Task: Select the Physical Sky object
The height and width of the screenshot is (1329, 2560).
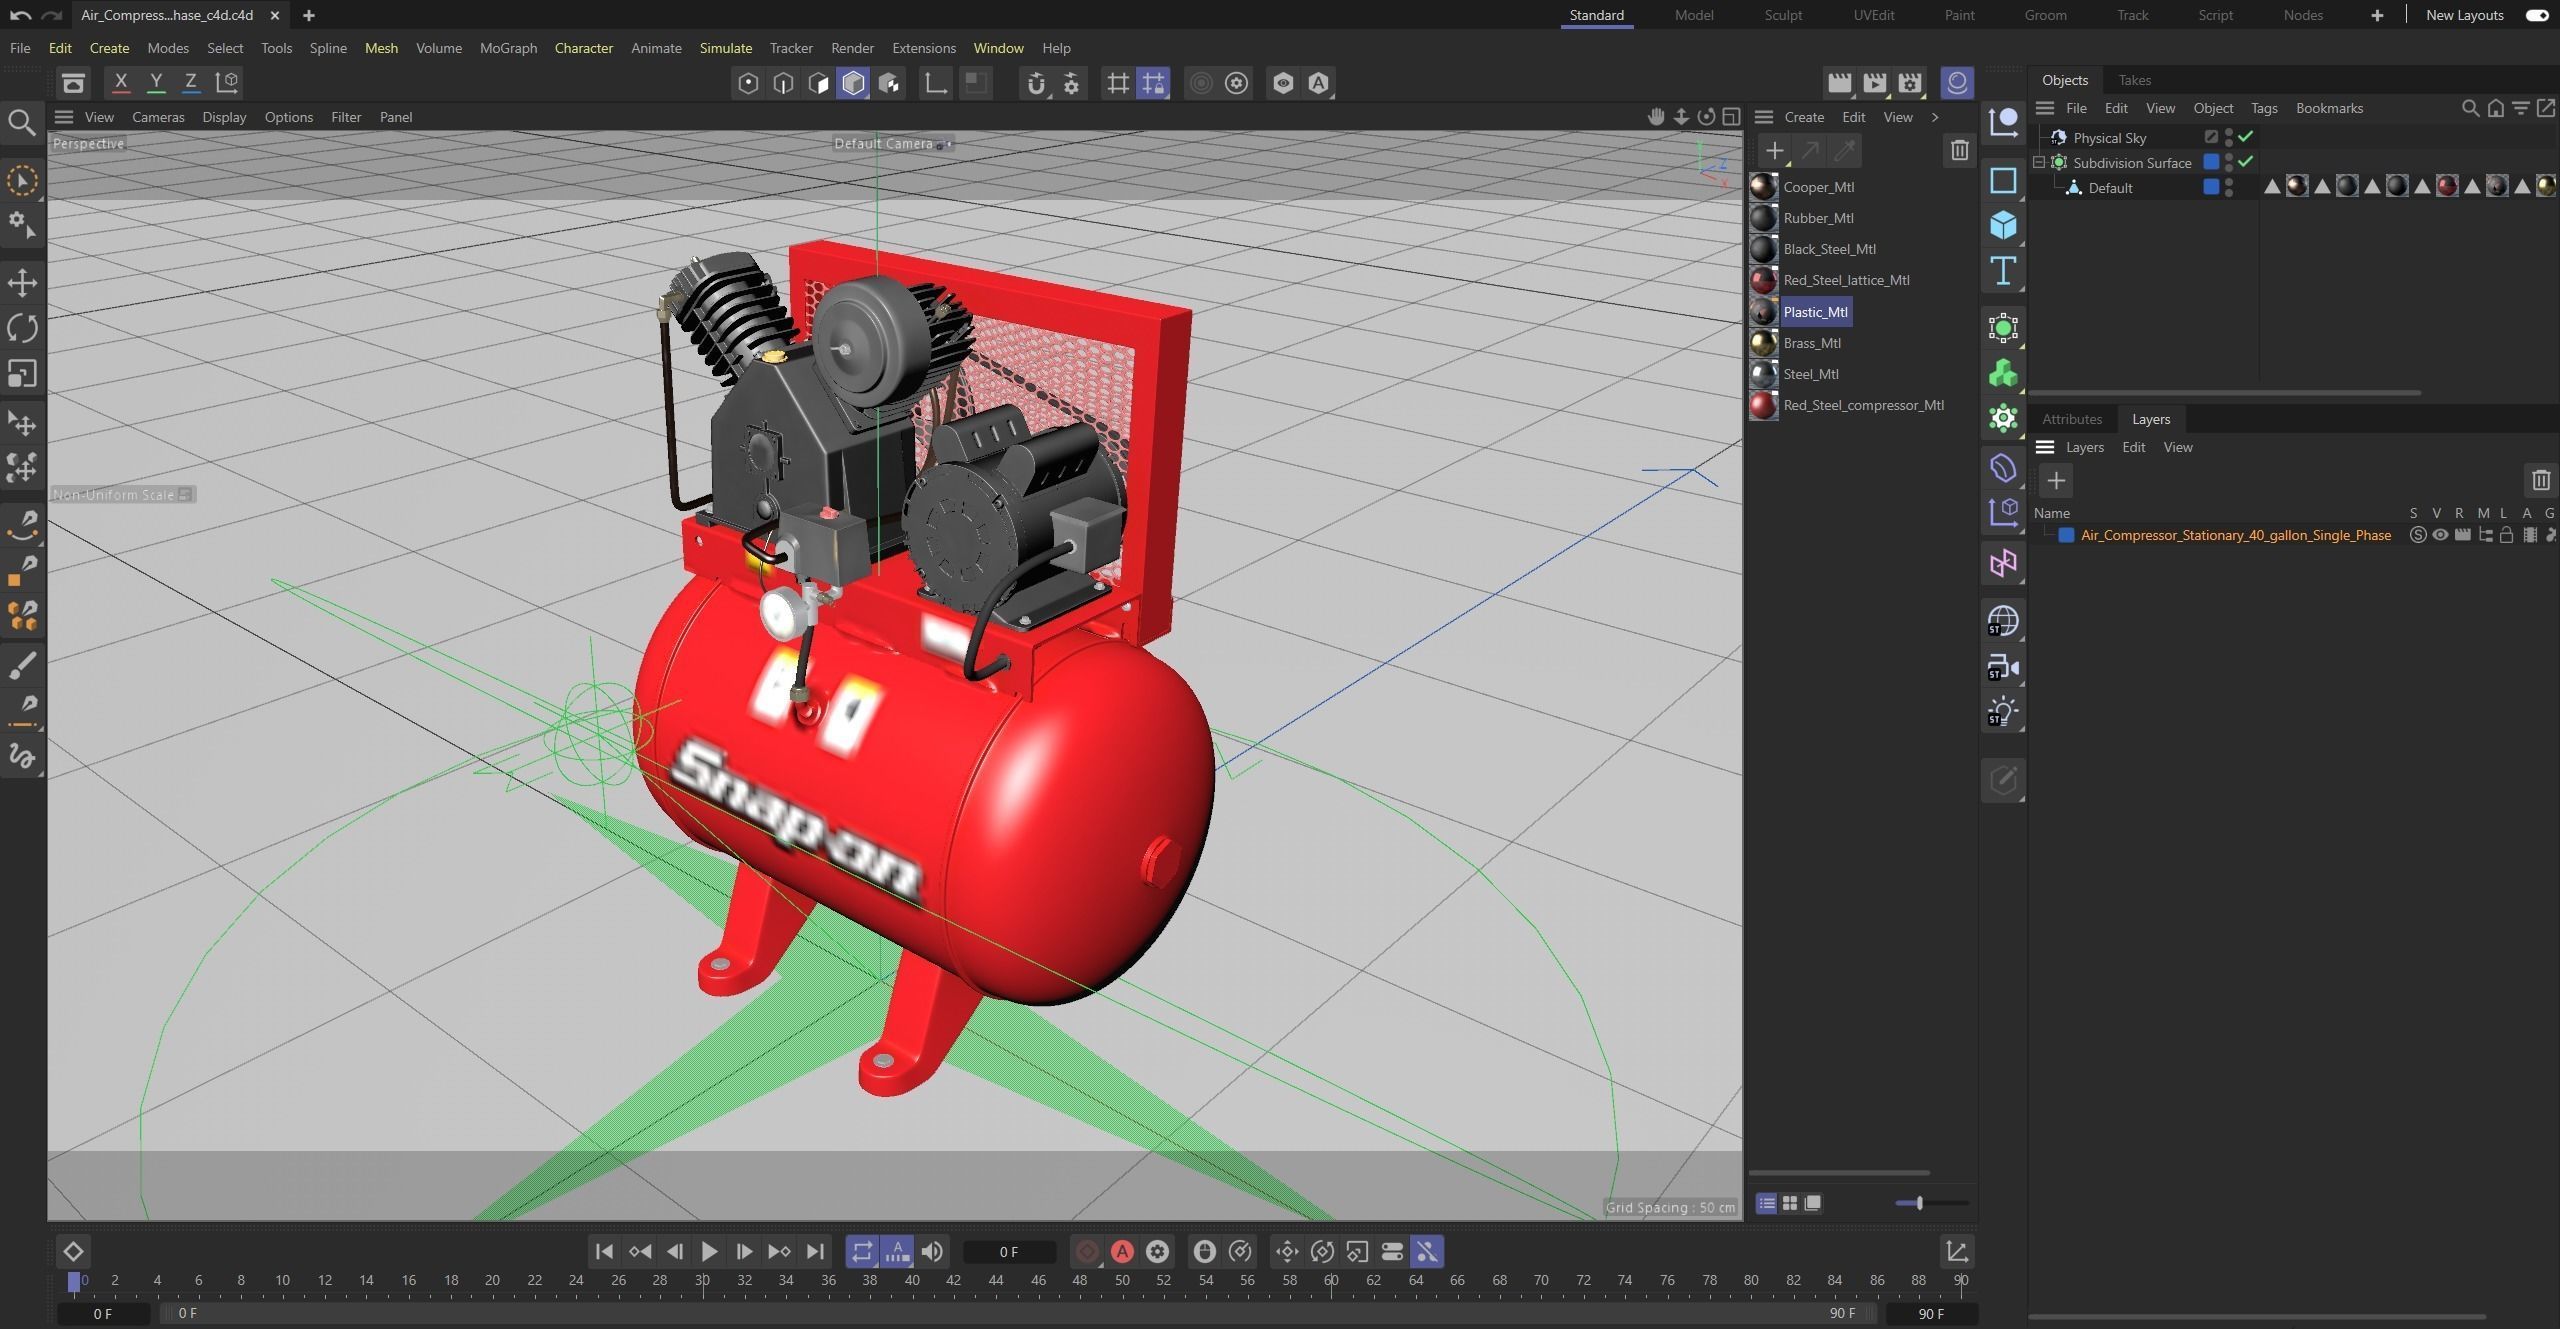Action: pyautogui.click(x=2110, y=138)
